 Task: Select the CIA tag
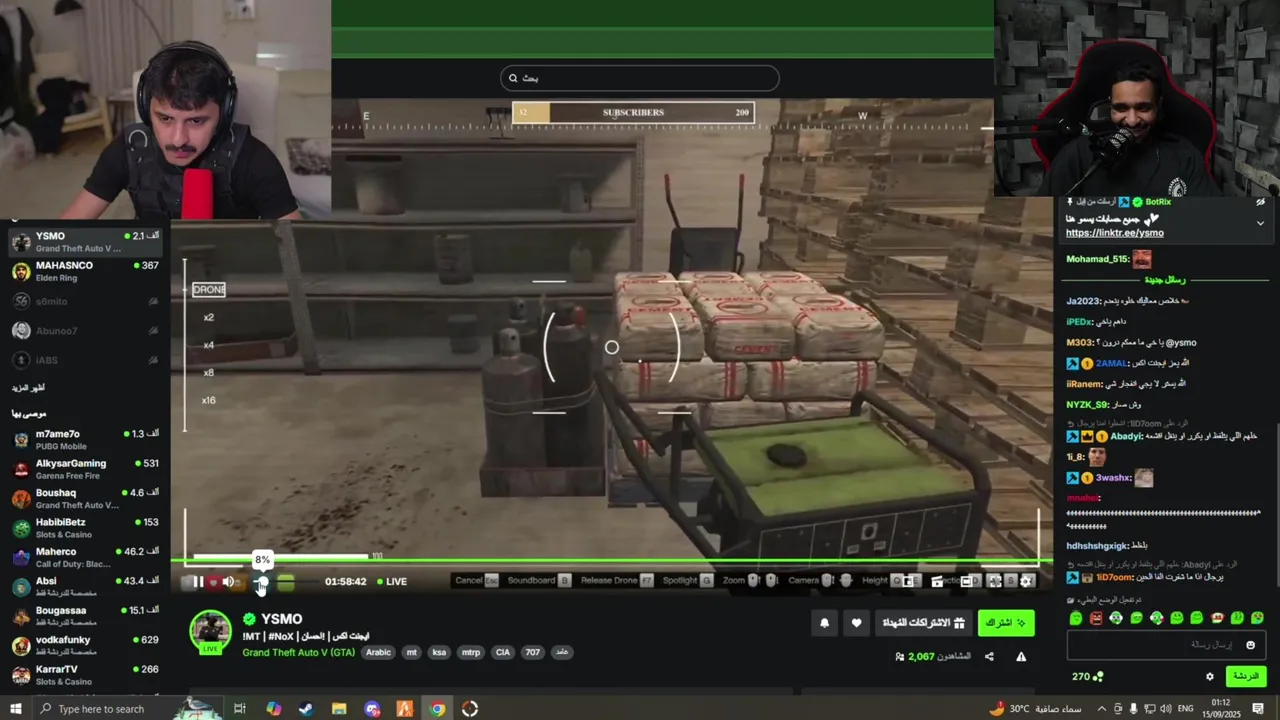click(502, 652)
